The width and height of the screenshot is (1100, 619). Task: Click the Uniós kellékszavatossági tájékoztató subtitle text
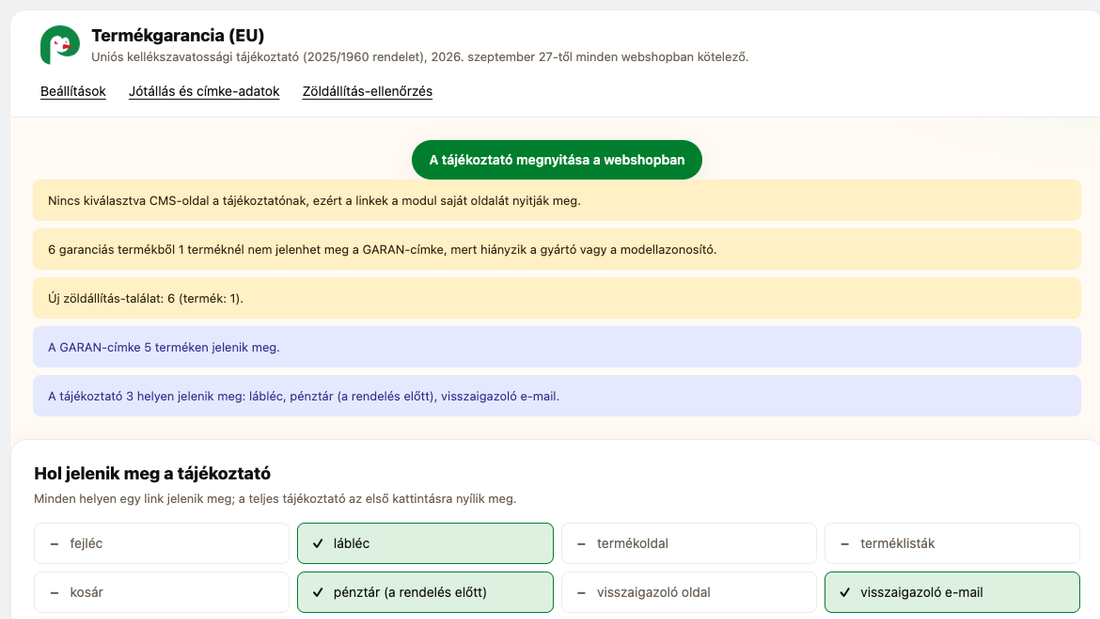[x=420, y=57]
